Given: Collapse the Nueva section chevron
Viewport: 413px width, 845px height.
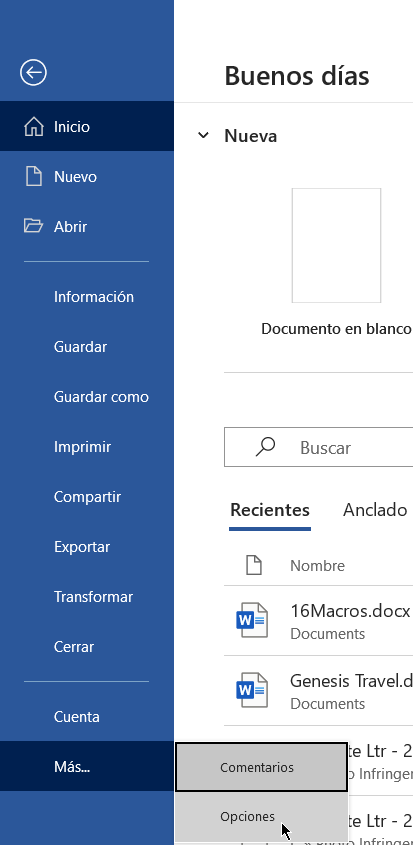Looking at the screenshot, I should [203, 135].
